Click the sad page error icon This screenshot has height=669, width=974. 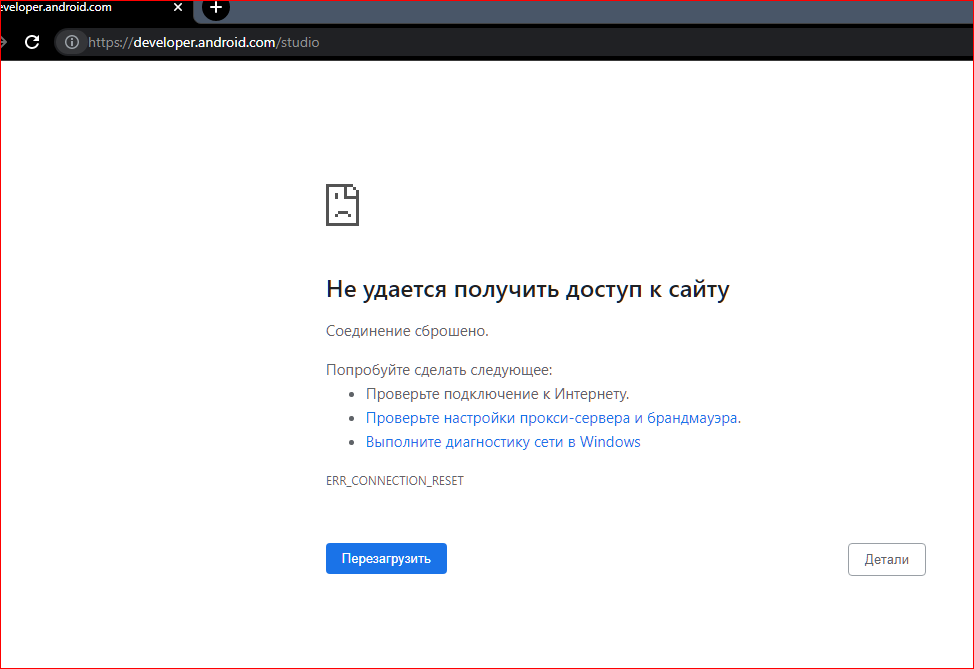(342, 205)
